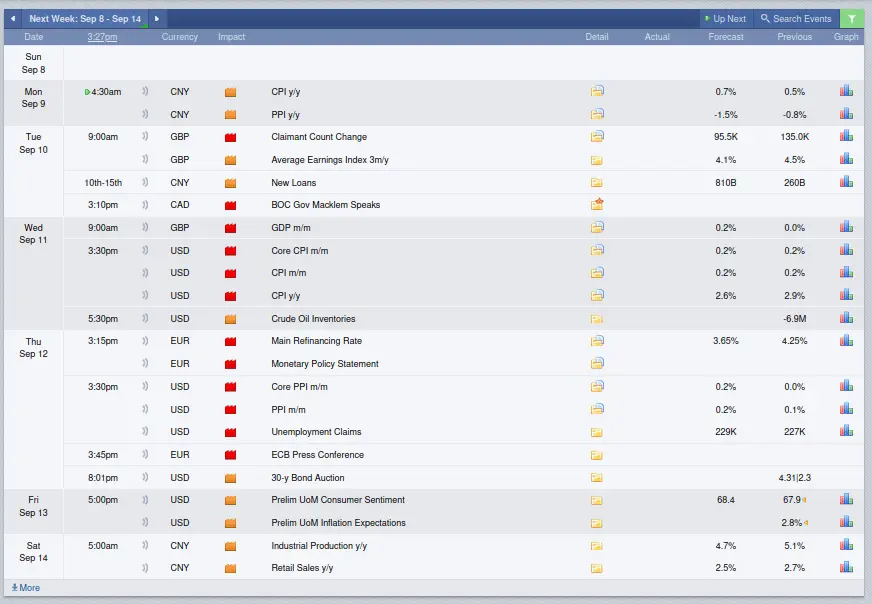Screen dimensions: 872x604
Task: Open the Prelim UoM Inflation Expectations event
Action: [x=338, y=523]
